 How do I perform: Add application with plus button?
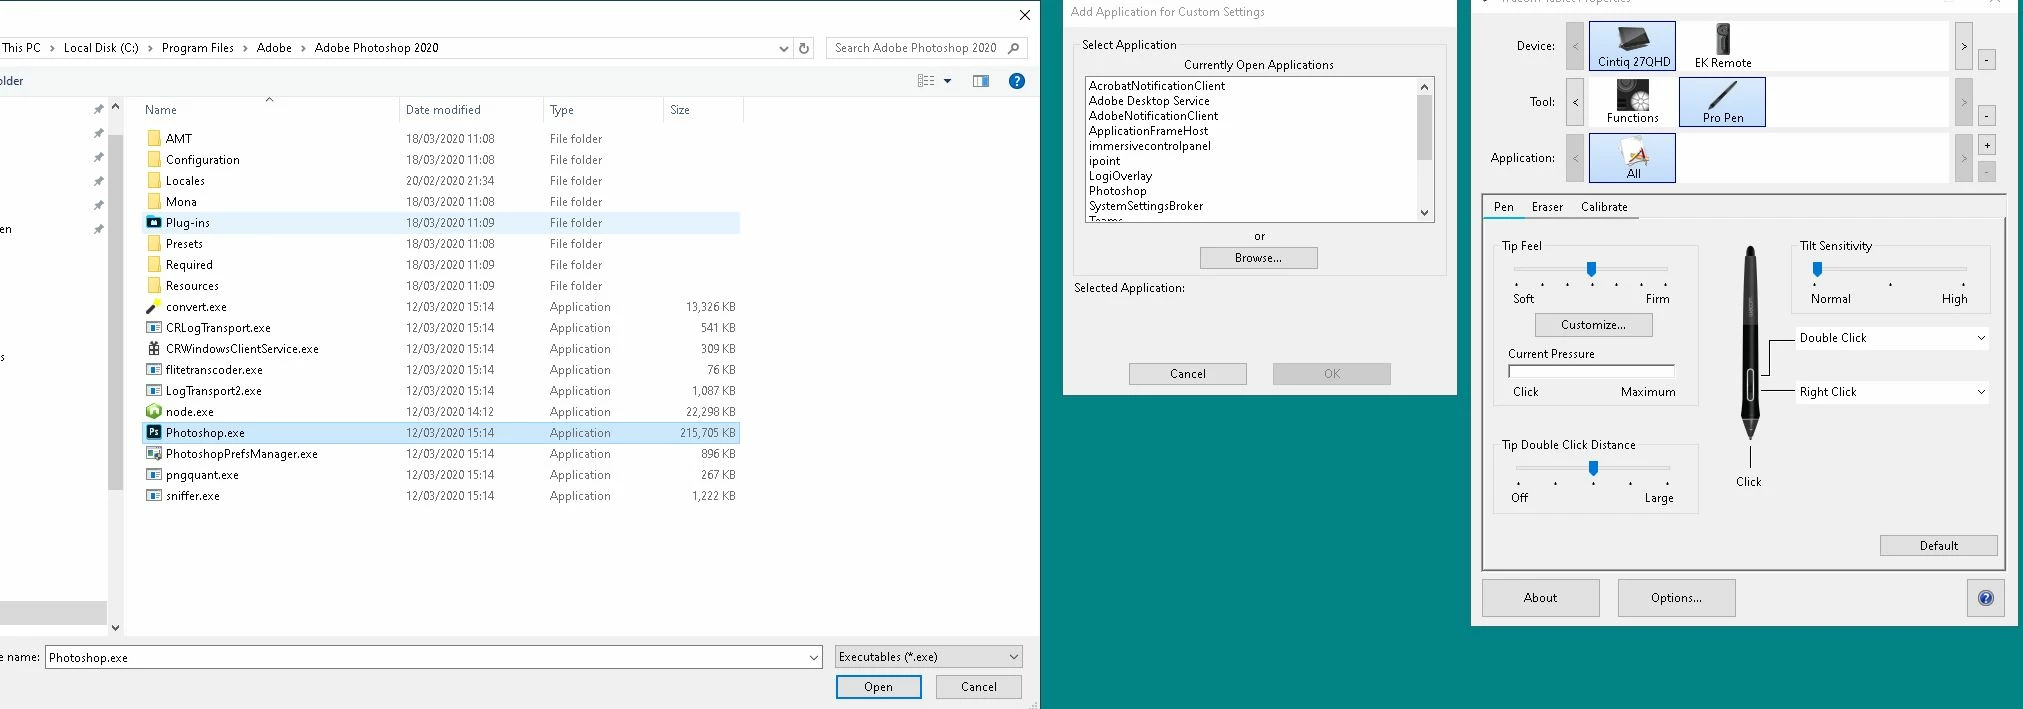coord(1987,145)
